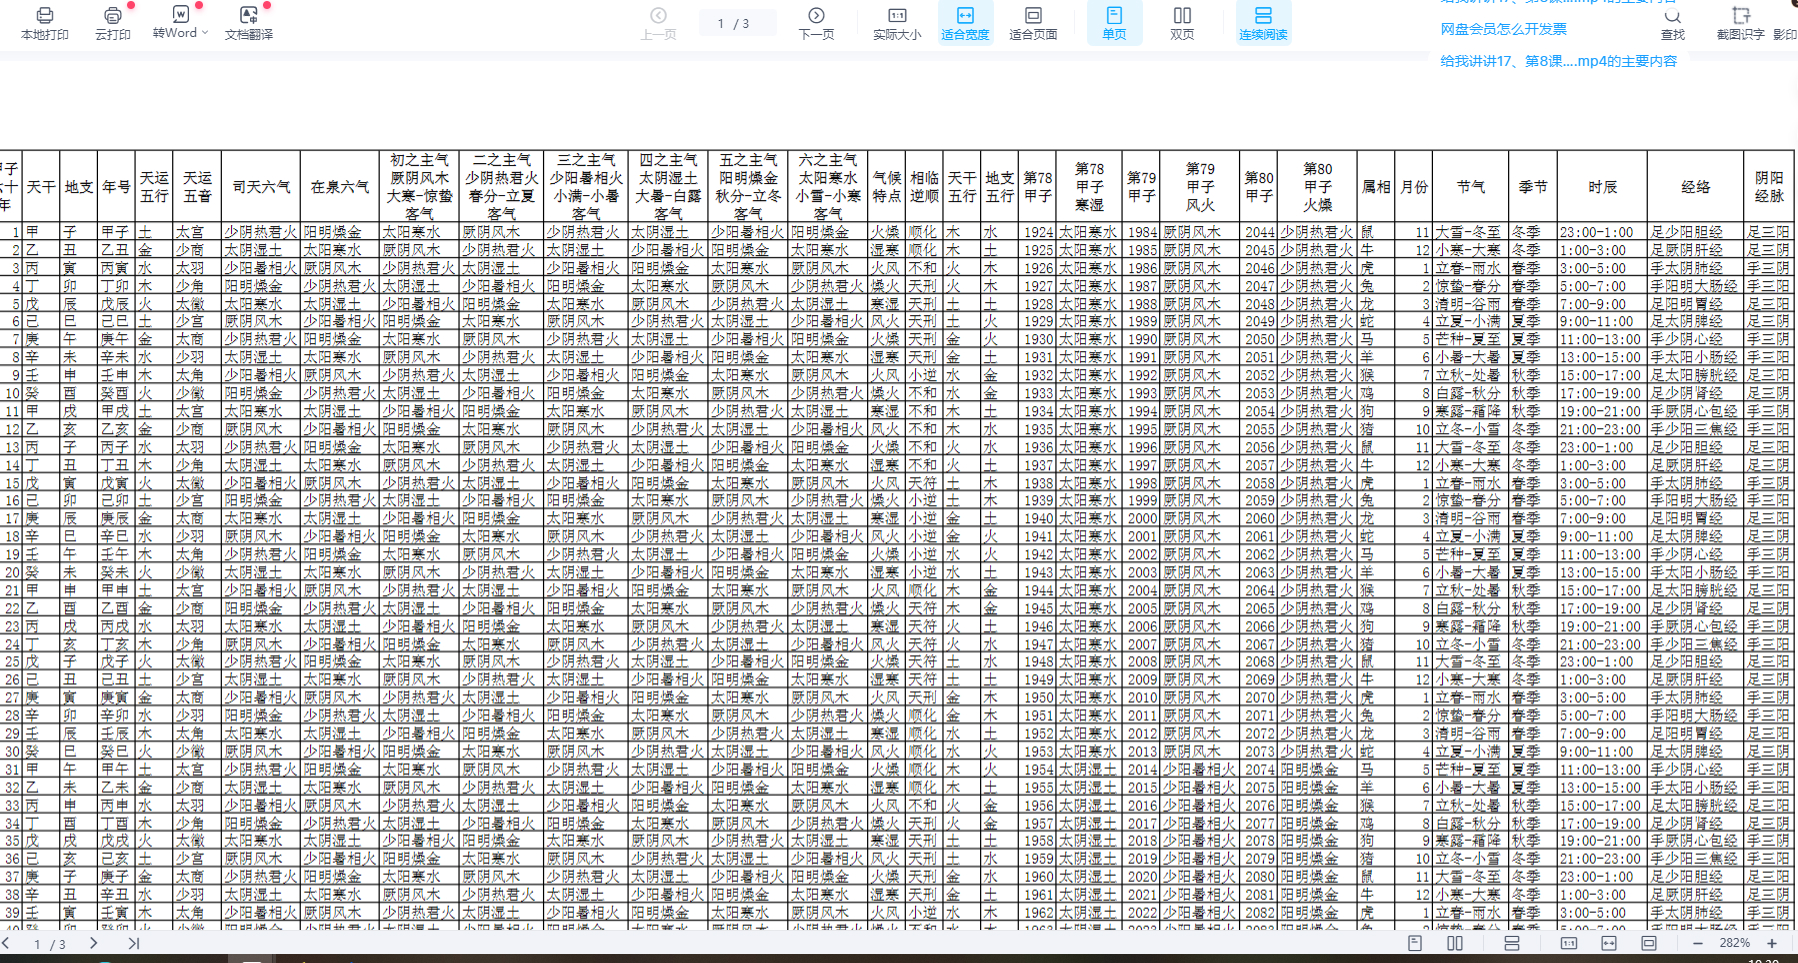This screenshot has width=1798, height=963.
Task: Click the 六之主气 太阳寒水 column header
Action: coord(828,187)
